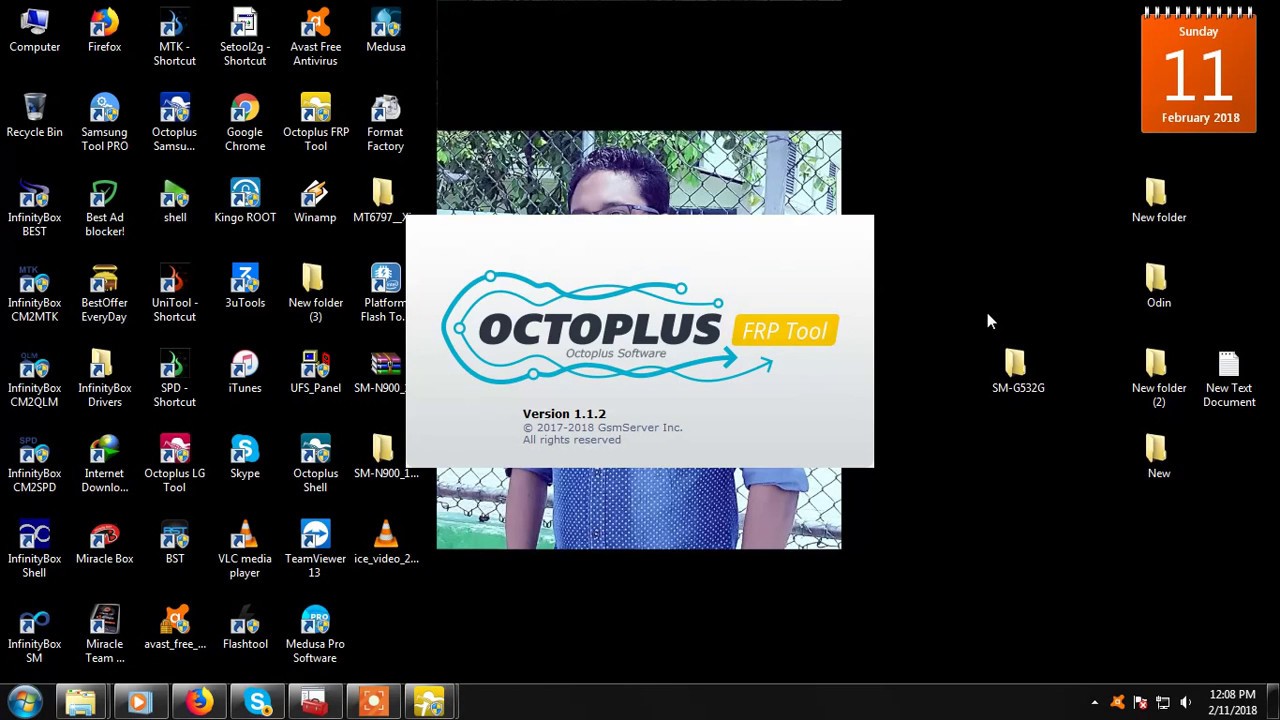The image size is (1280, 720).
Task: Switch to Skype on the taskbar
Action: (257, 702)
